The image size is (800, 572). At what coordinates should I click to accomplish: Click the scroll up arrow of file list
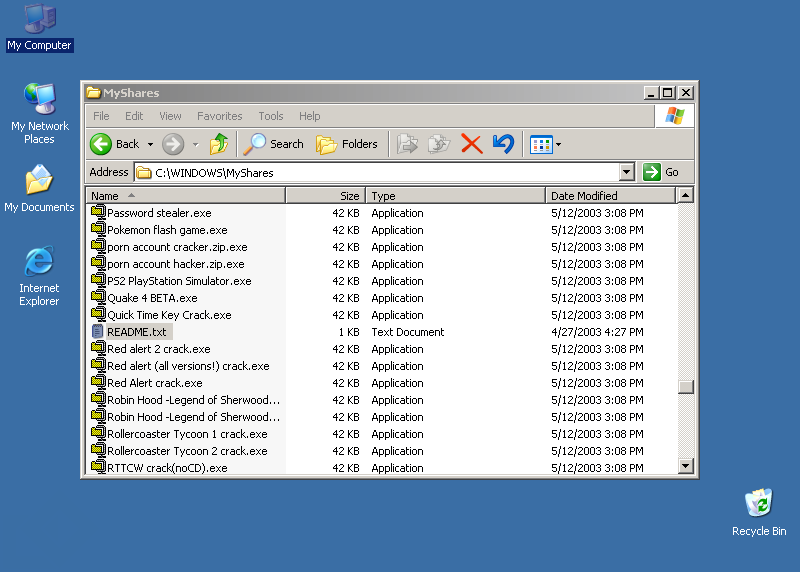(x=686, y=195)
